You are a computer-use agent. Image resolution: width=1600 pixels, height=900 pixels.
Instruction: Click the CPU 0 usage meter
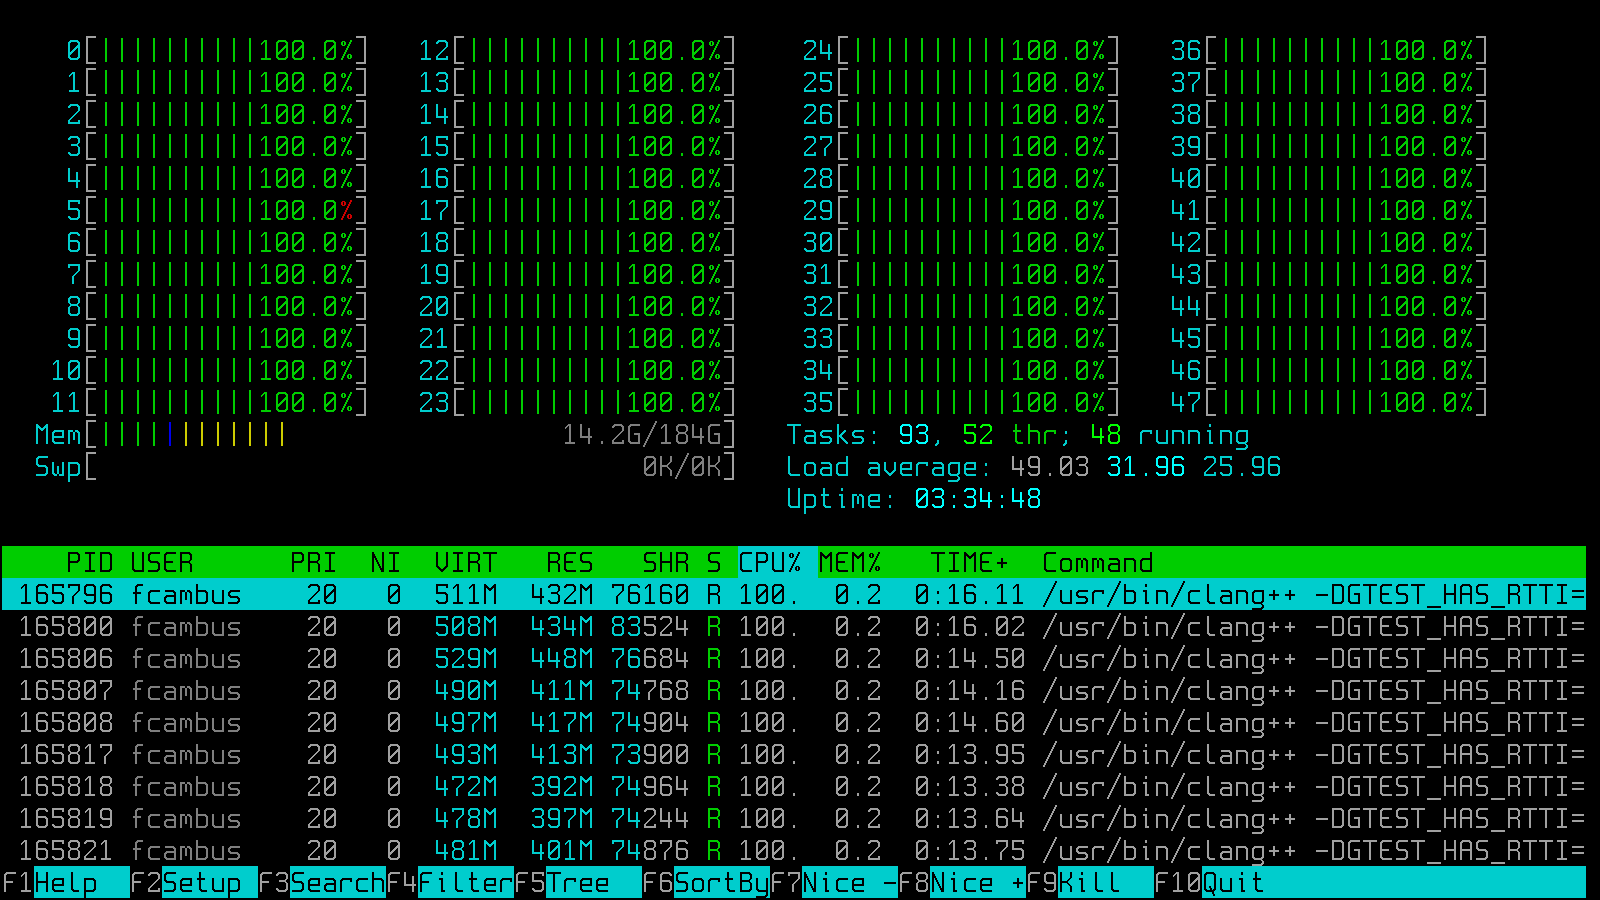click(x=217, y=51)
